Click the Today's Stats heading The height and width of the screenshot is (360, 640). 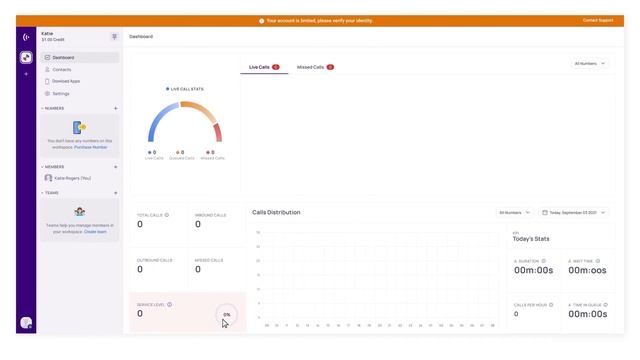click(x=531, y=239)
